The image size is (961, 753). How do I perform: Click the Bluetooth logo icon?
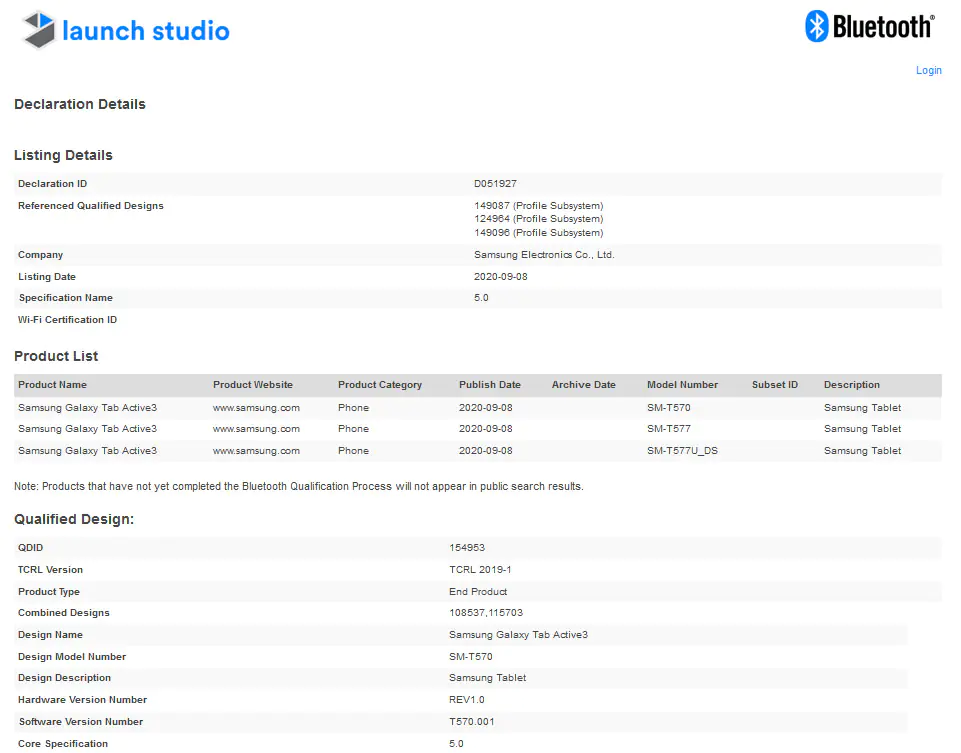point(816,26)
